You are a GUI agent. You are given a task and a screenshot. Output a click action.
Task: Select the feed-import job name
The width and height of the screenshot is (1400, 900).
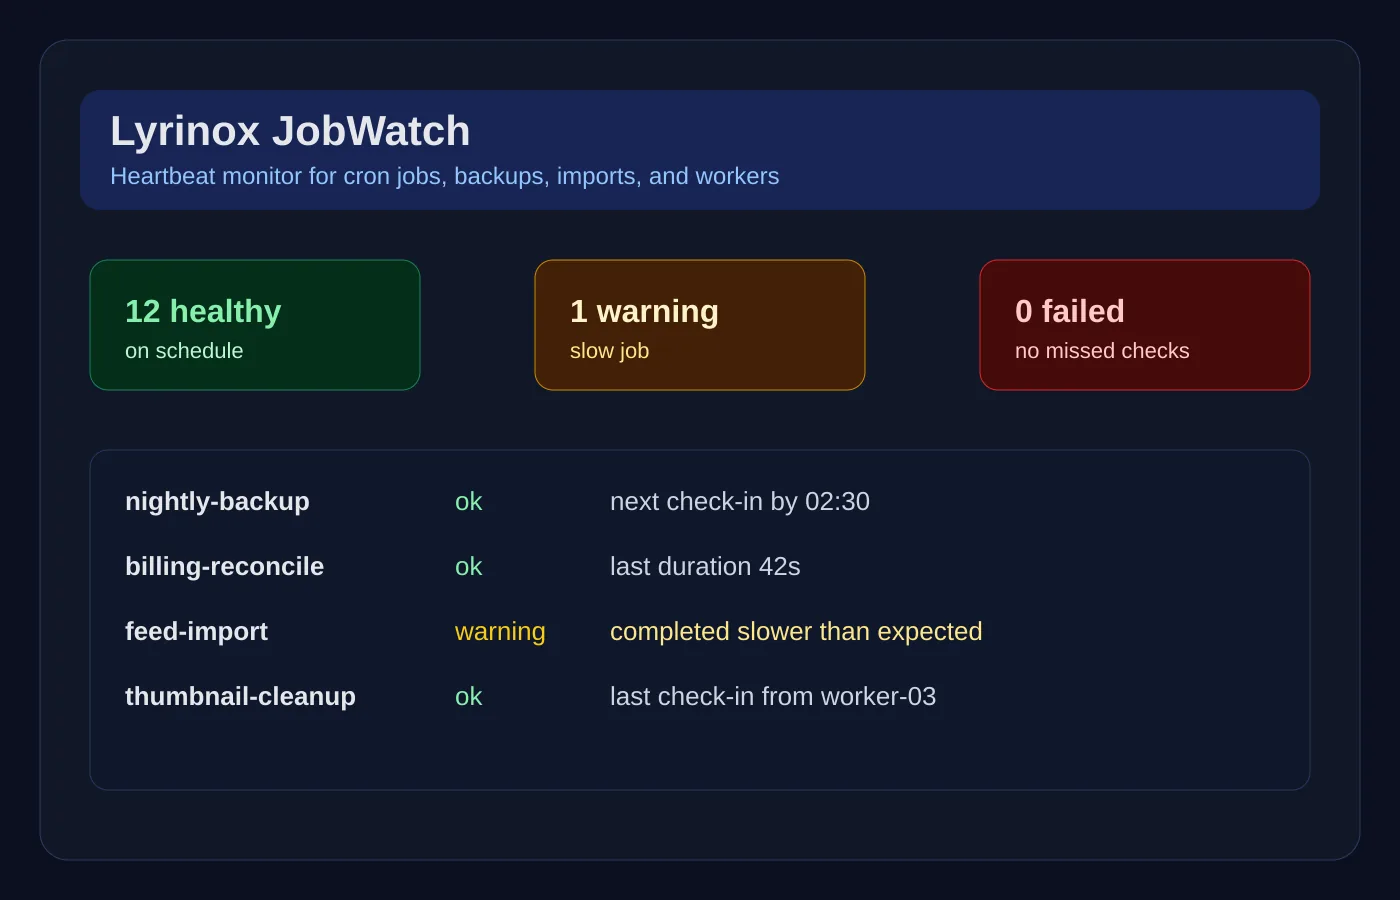[196, 631]
